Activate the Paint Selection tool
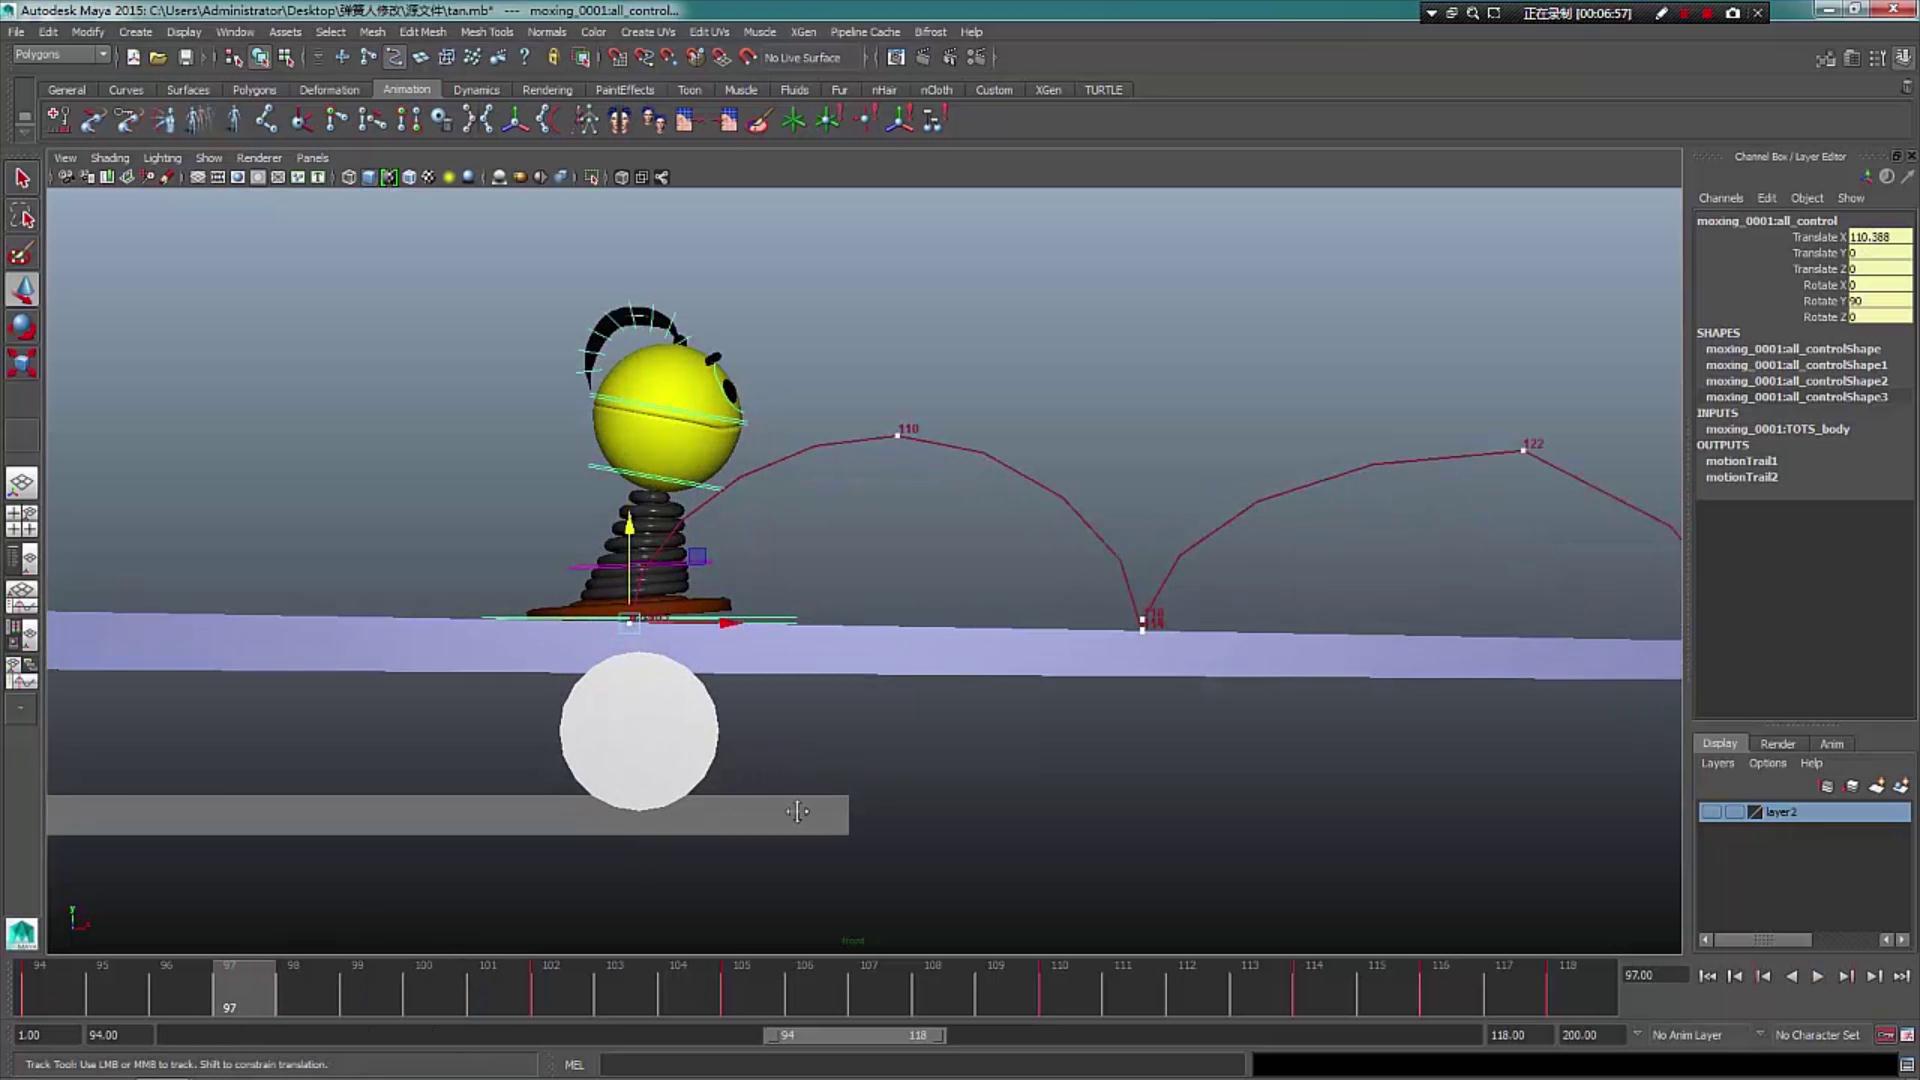The image size is (1920, 1080). pos(22,254)
